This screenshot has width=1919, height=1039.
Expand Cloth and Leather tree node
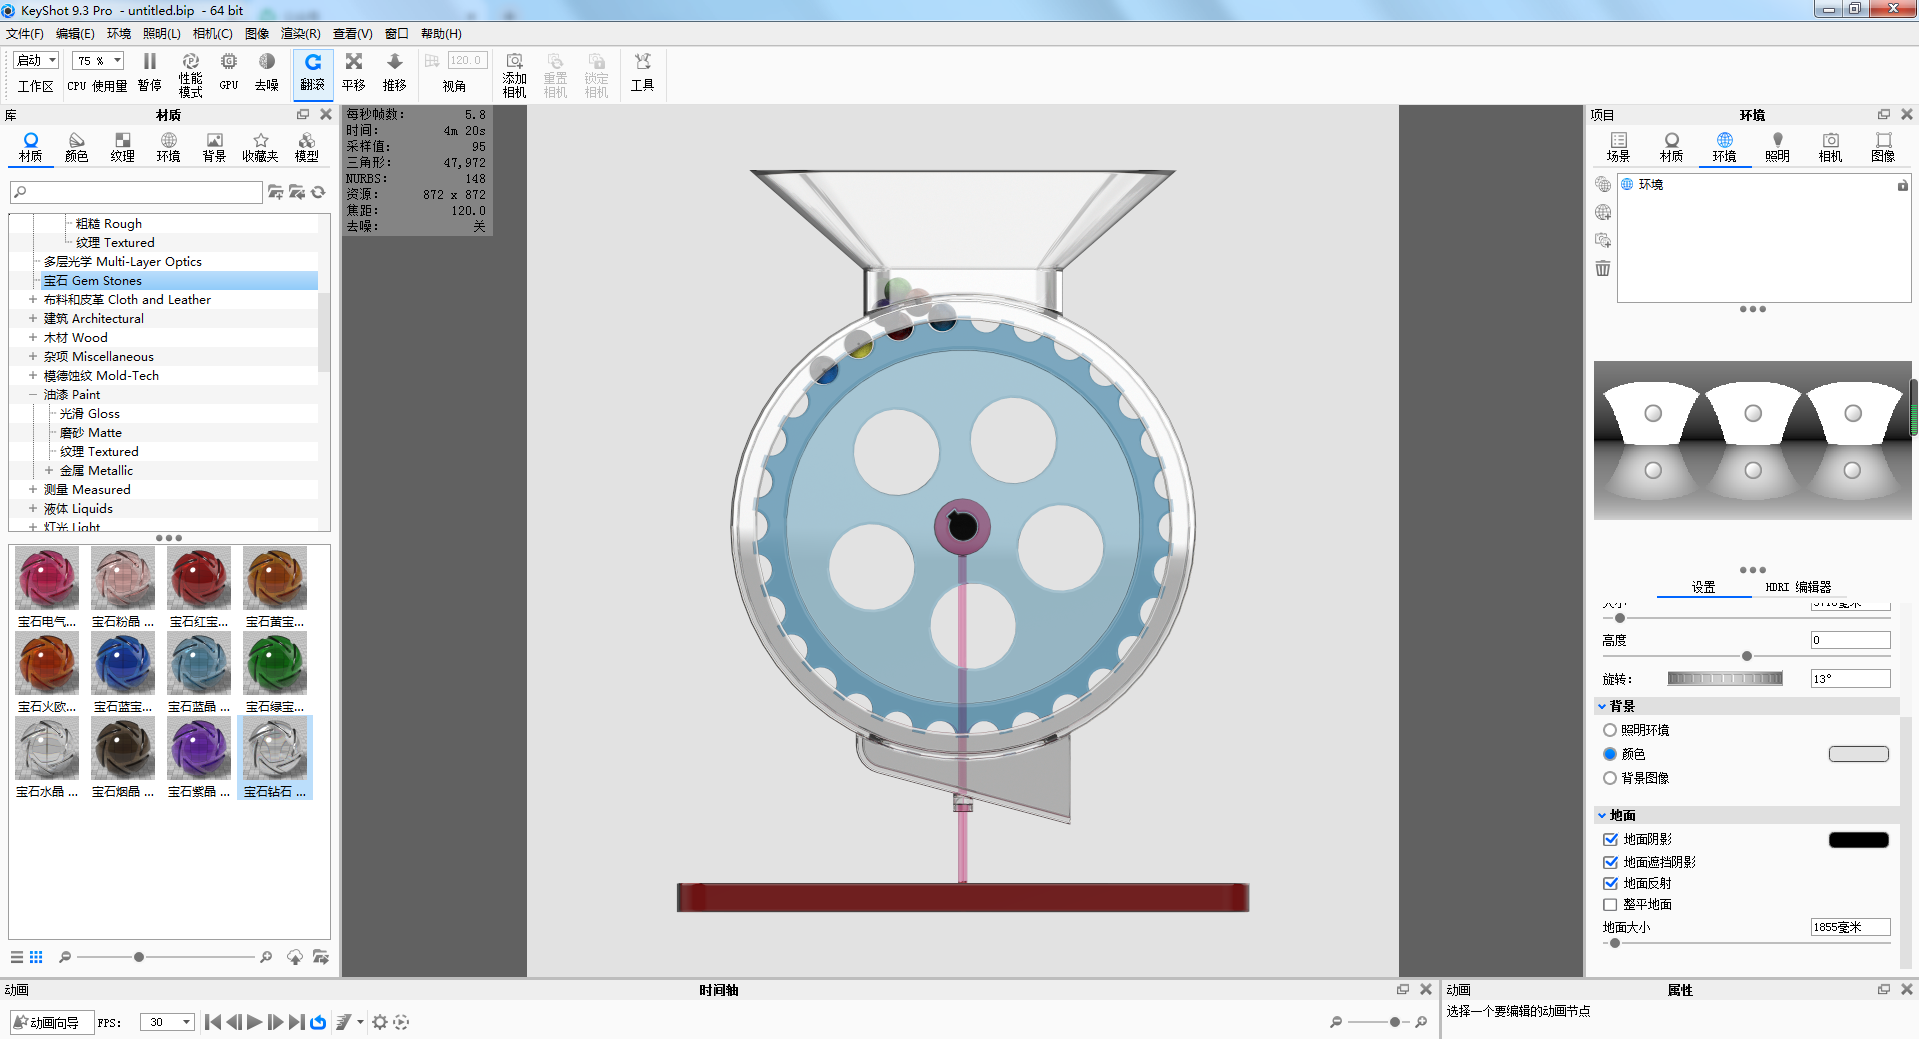tap(33, 299)
